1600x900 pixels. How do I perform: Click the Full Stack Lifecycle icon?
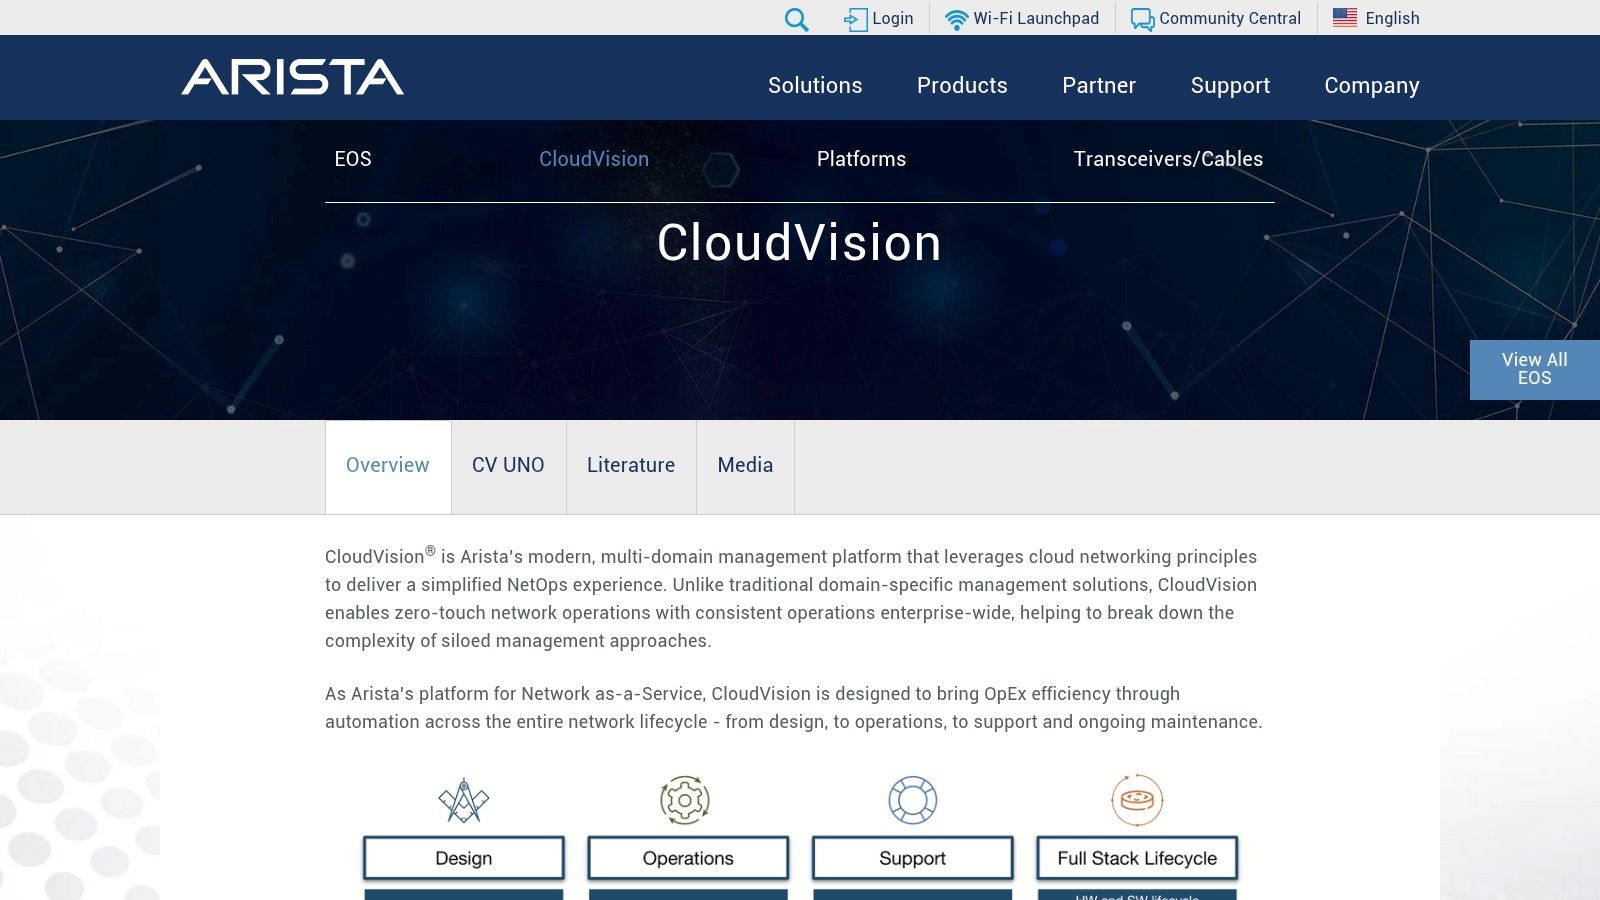pyautogui.click(x=1137, y=800)
